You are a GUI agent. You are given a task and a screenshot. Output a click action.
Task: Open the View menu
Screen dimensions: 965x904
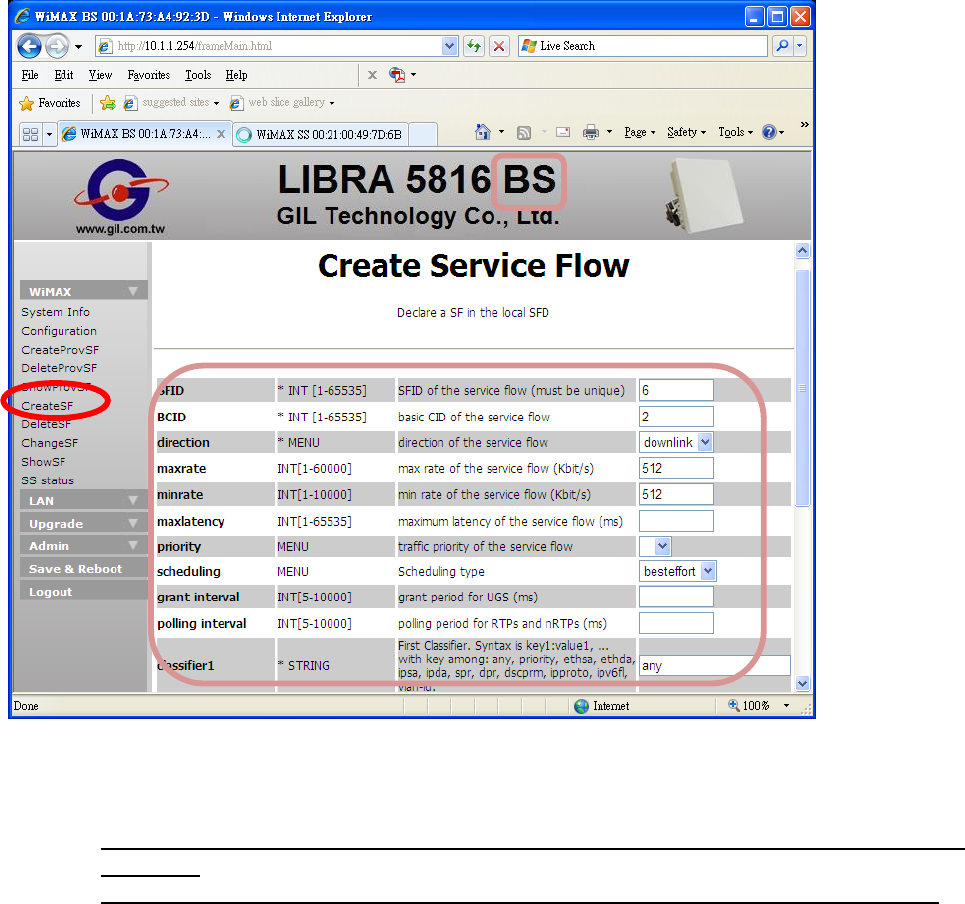100,75
